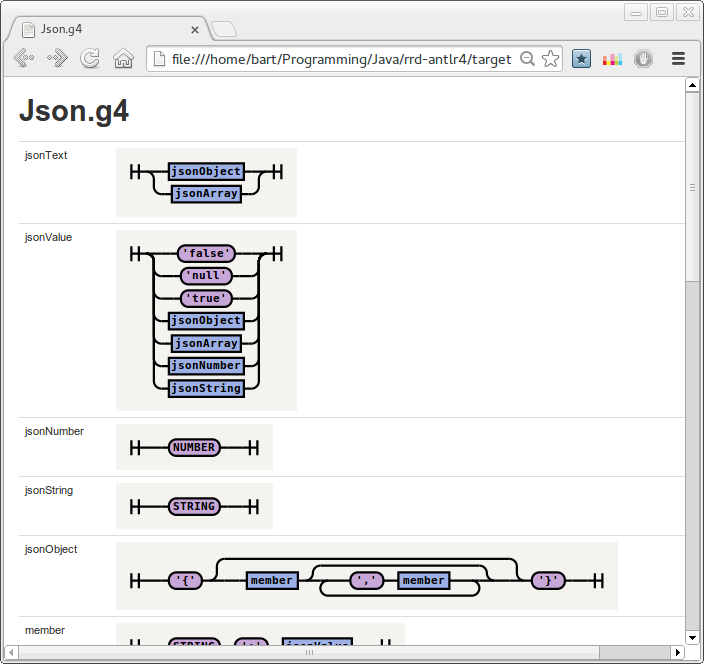Image resolution: width=704 pixels, height=664 pixels.
Task: Click jsonArray box in jsonText diagram
Action: [206, 194]
